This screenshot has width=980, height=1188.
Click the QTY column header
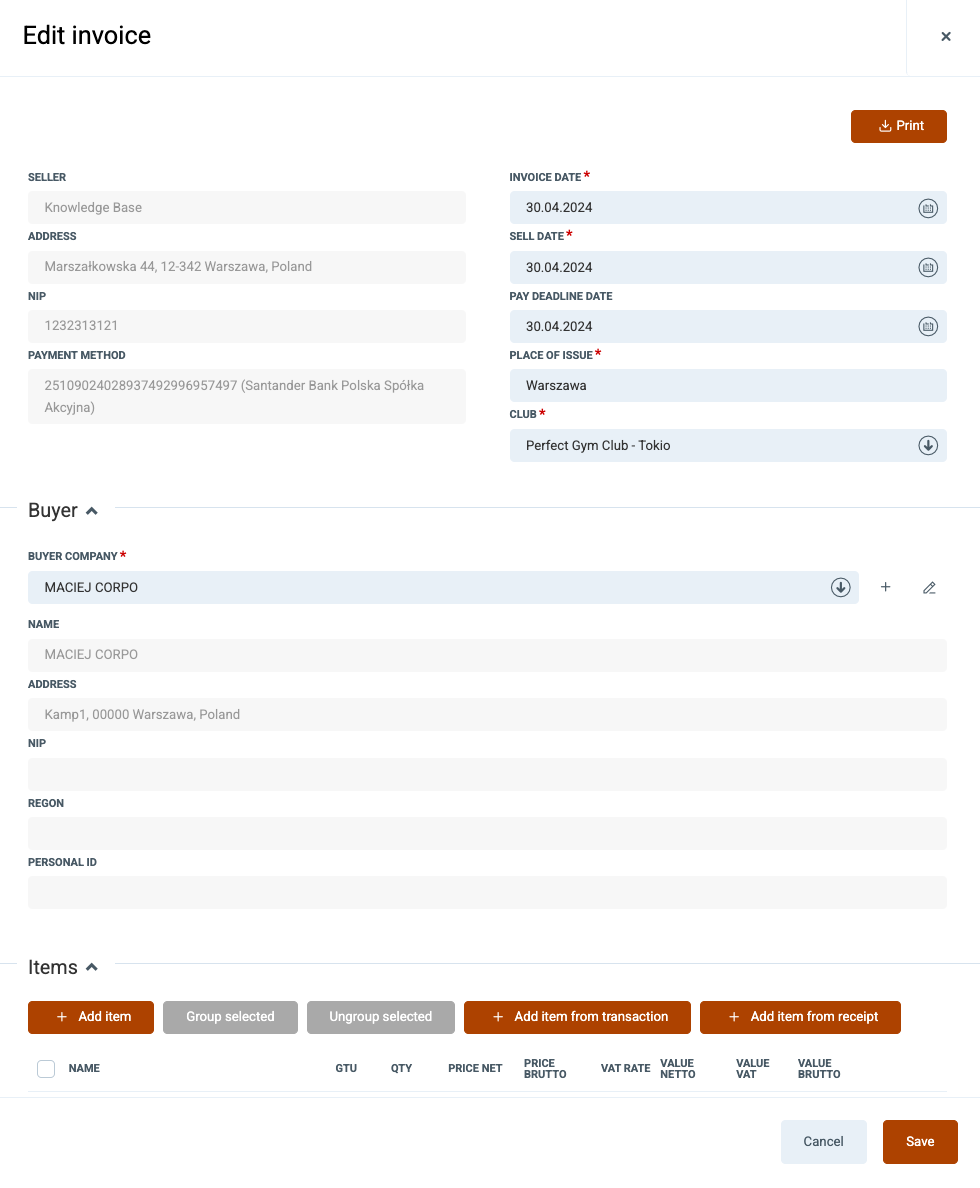point(402,1068)
